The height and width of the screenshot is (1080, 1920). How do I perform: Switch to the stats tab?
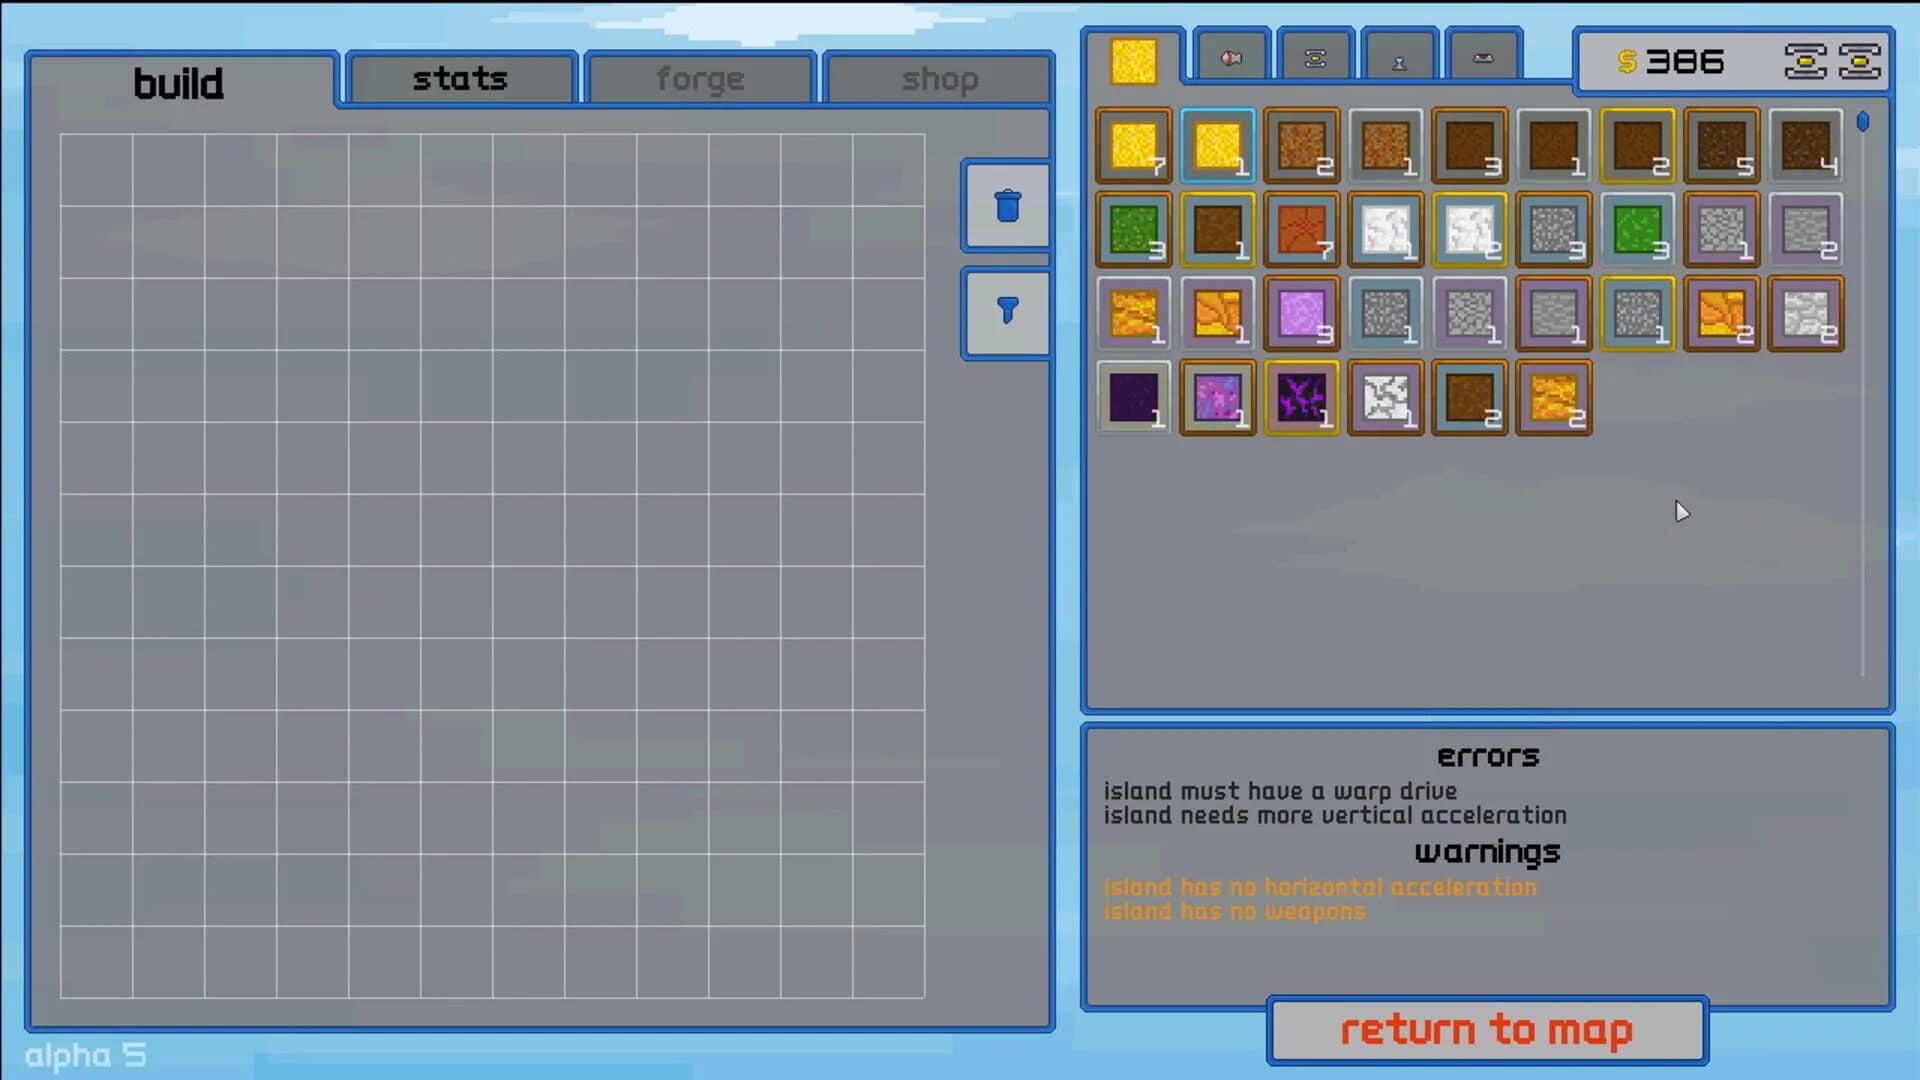459,78
